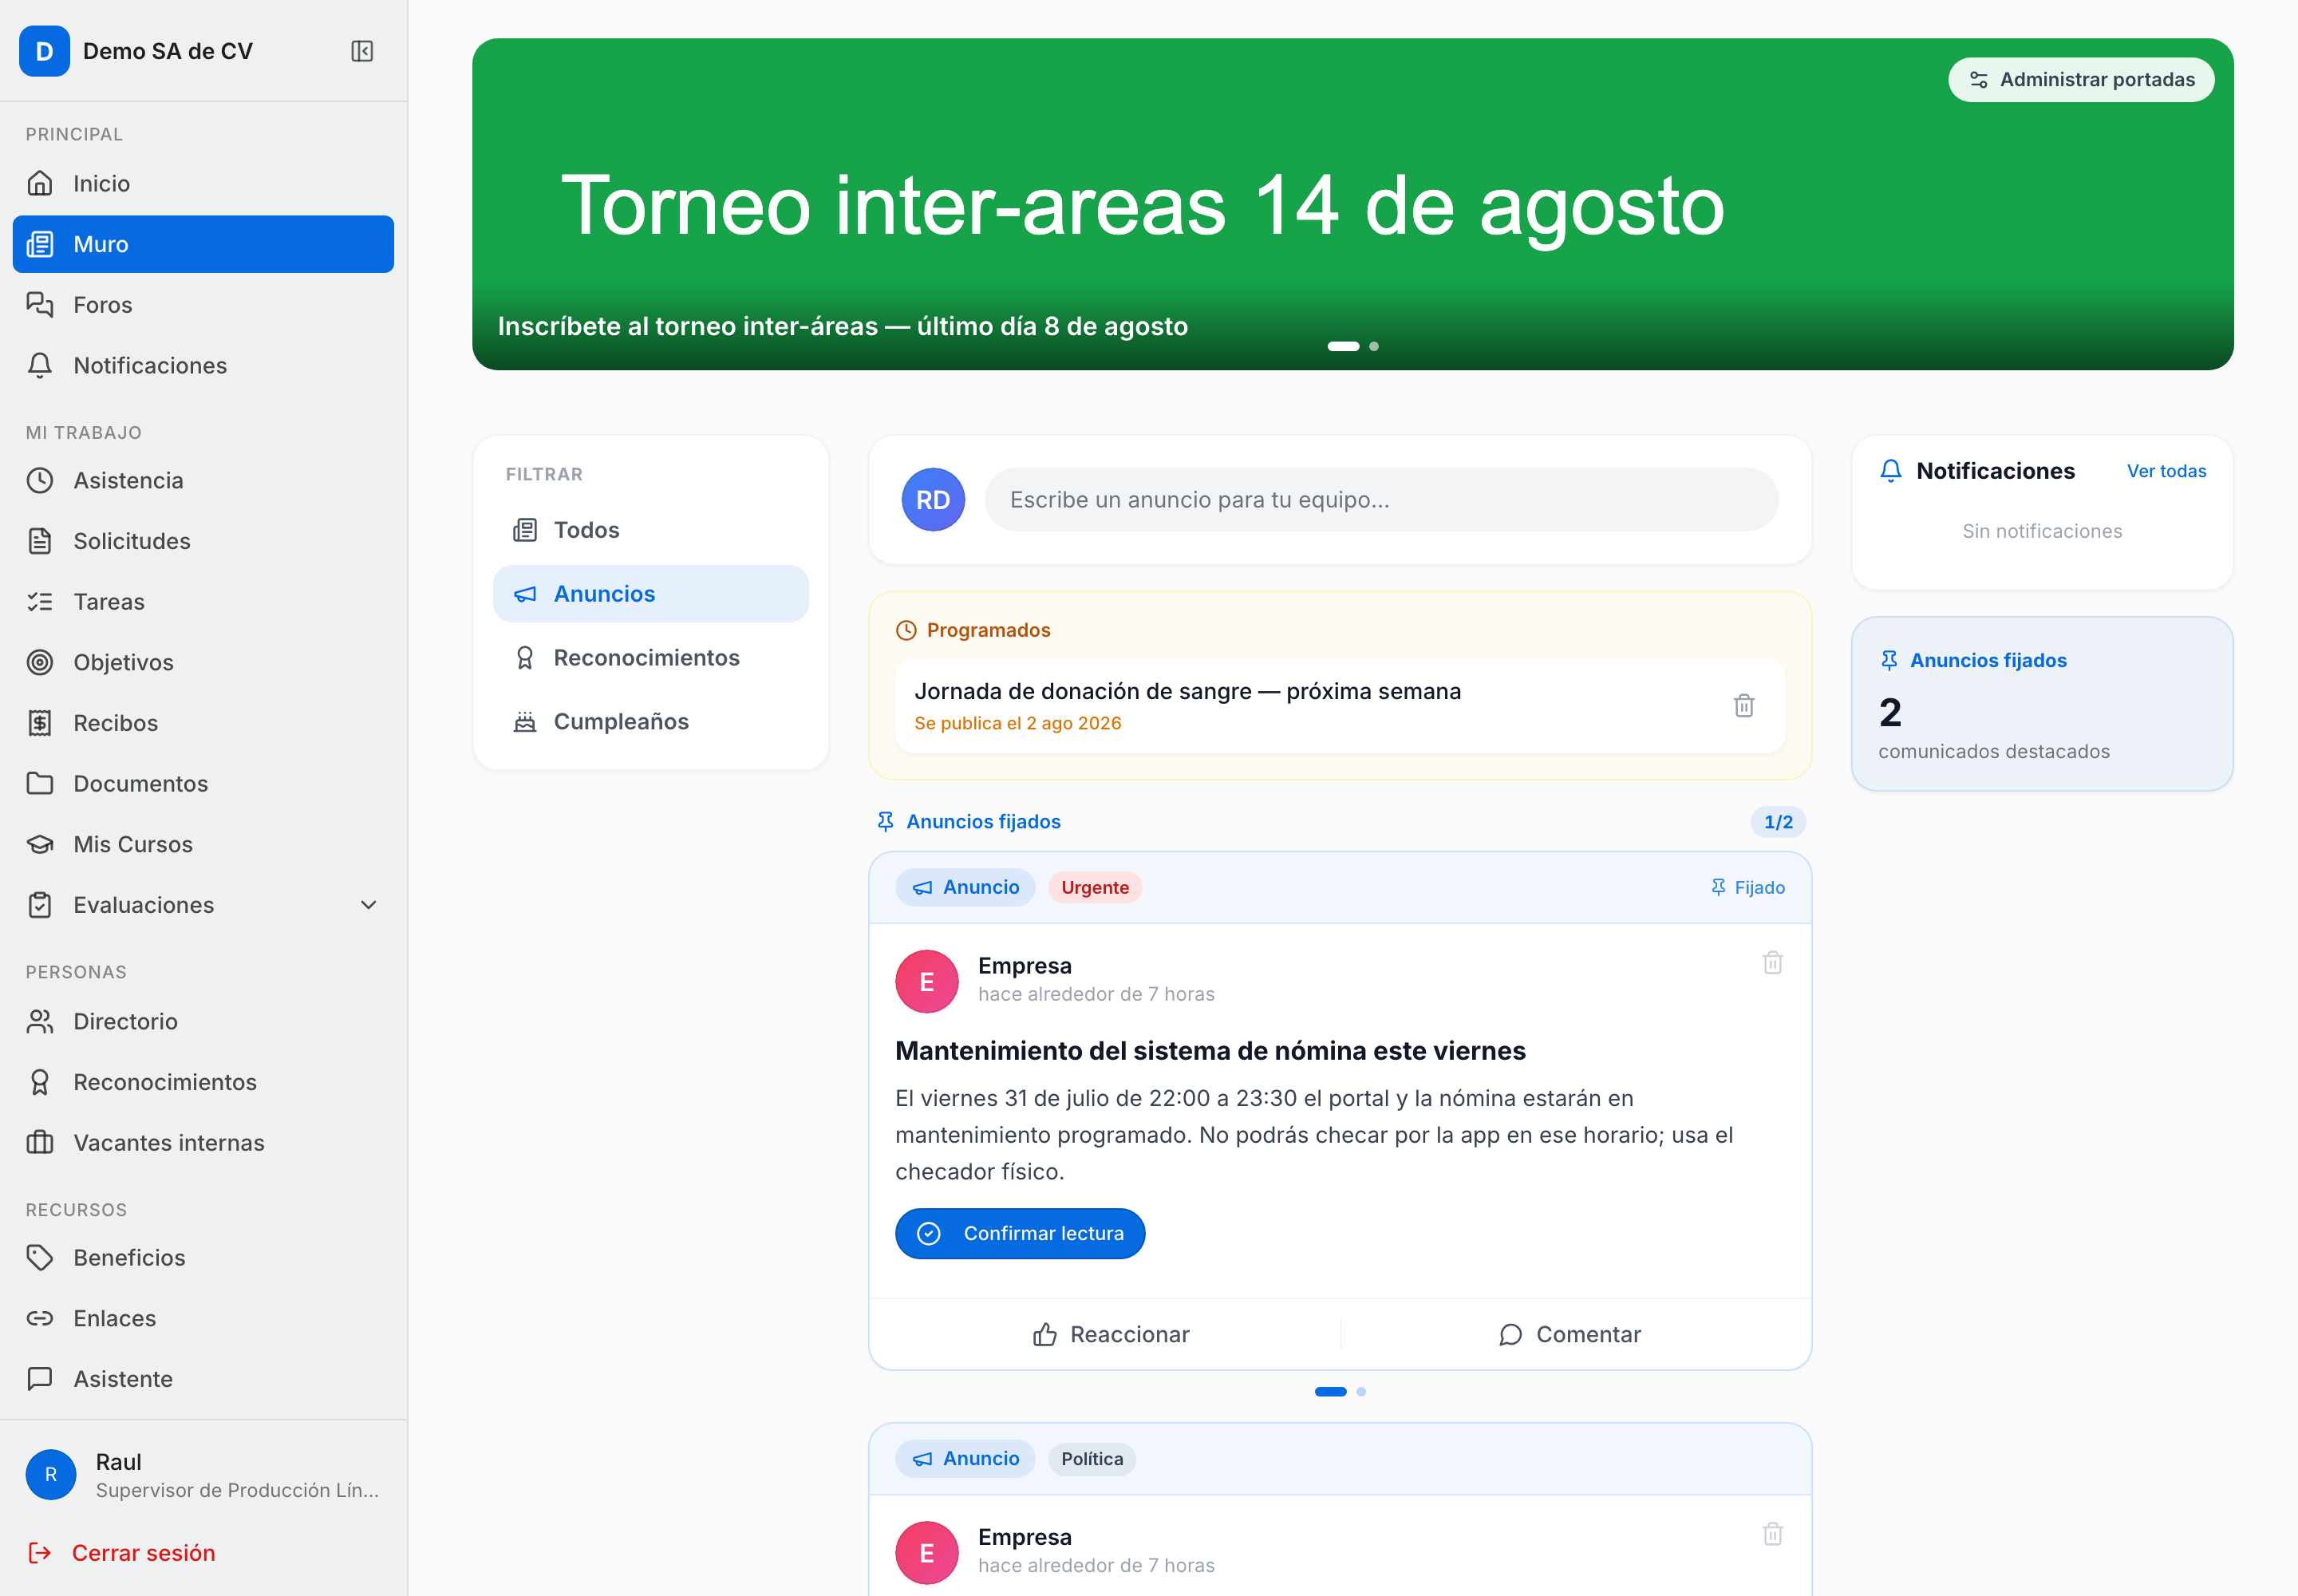
Task: Go to Inicio in sidebar
Action: coord(203,183)
